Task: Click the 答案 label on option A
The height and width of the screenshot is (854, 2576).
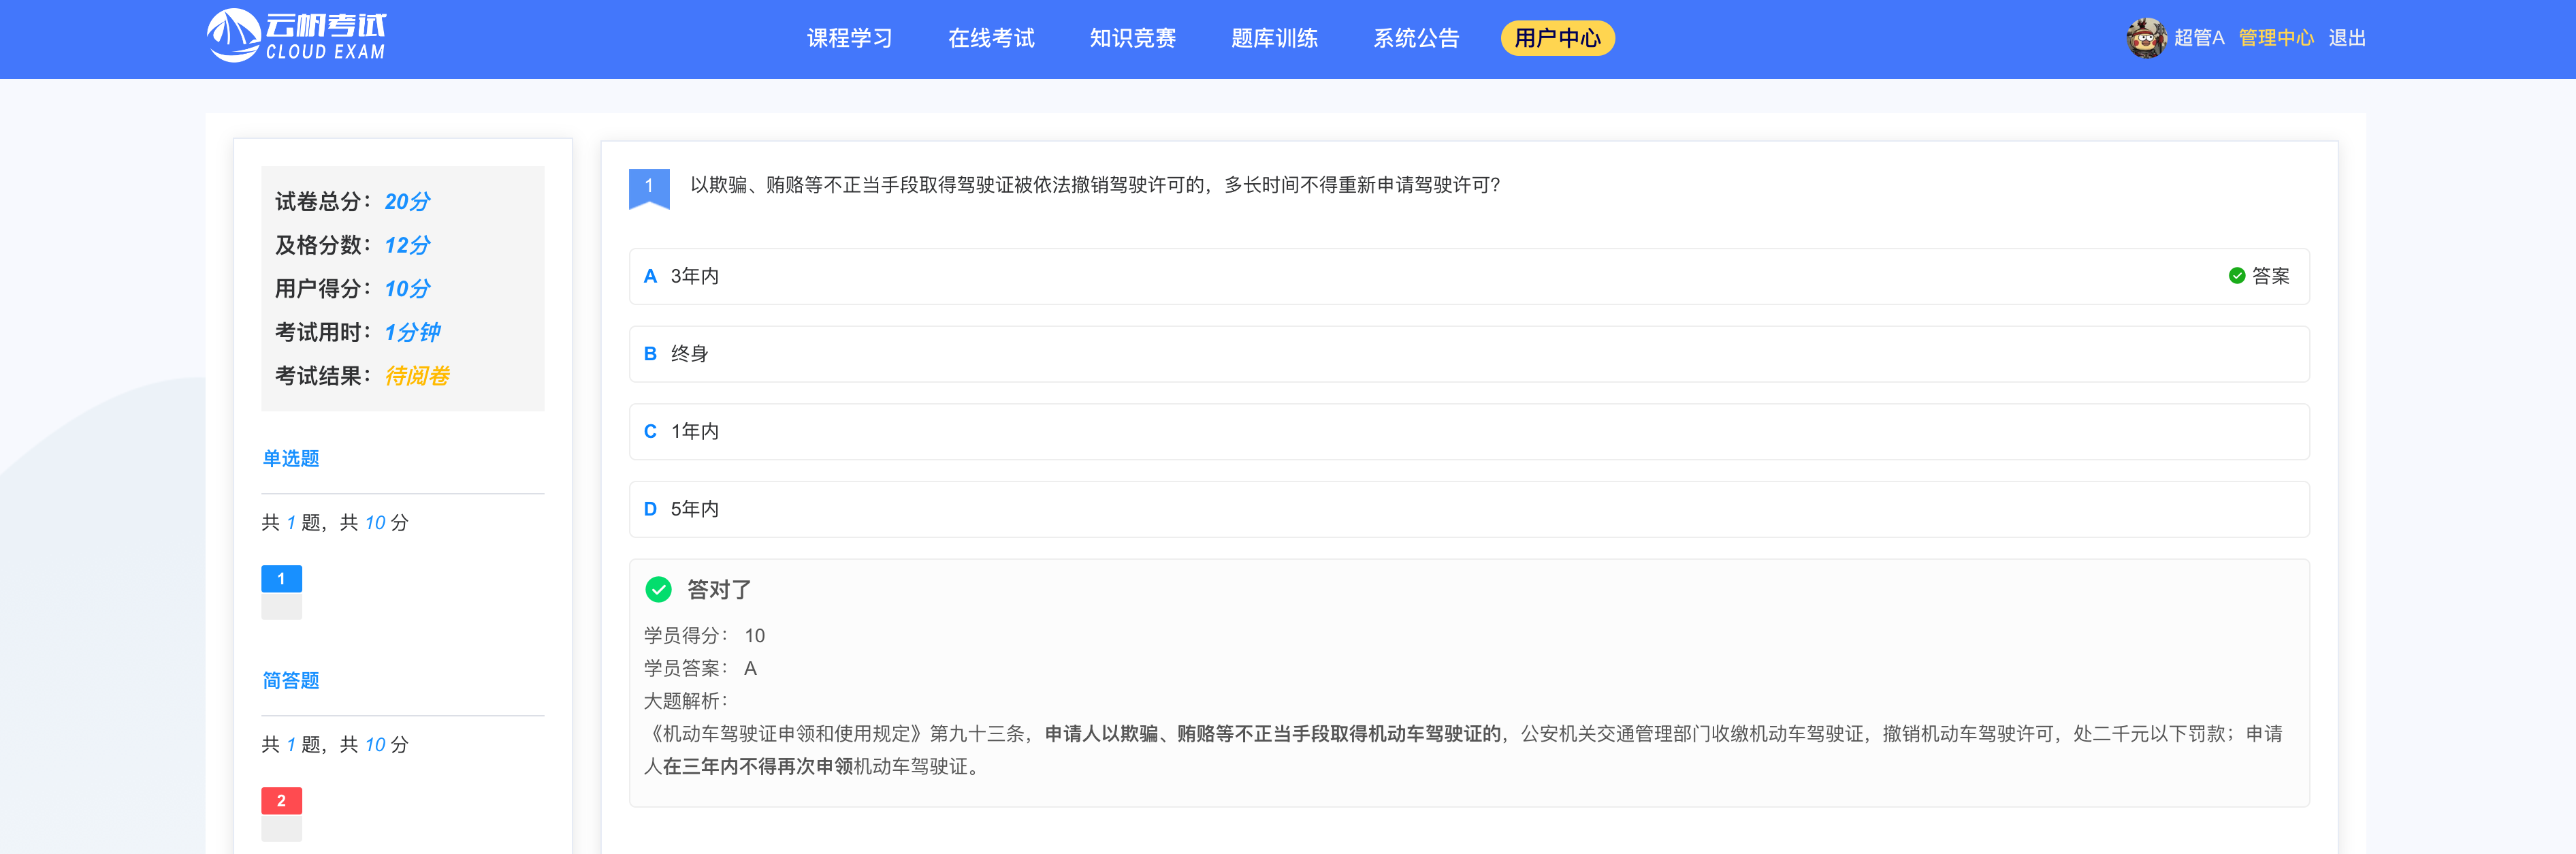Action: 2271,276
